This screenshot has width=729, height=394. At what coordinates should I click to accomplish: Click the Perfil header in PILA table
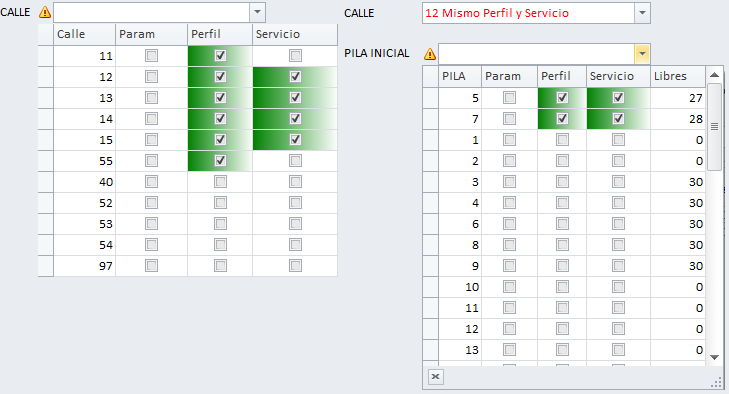tap(562, 76)
